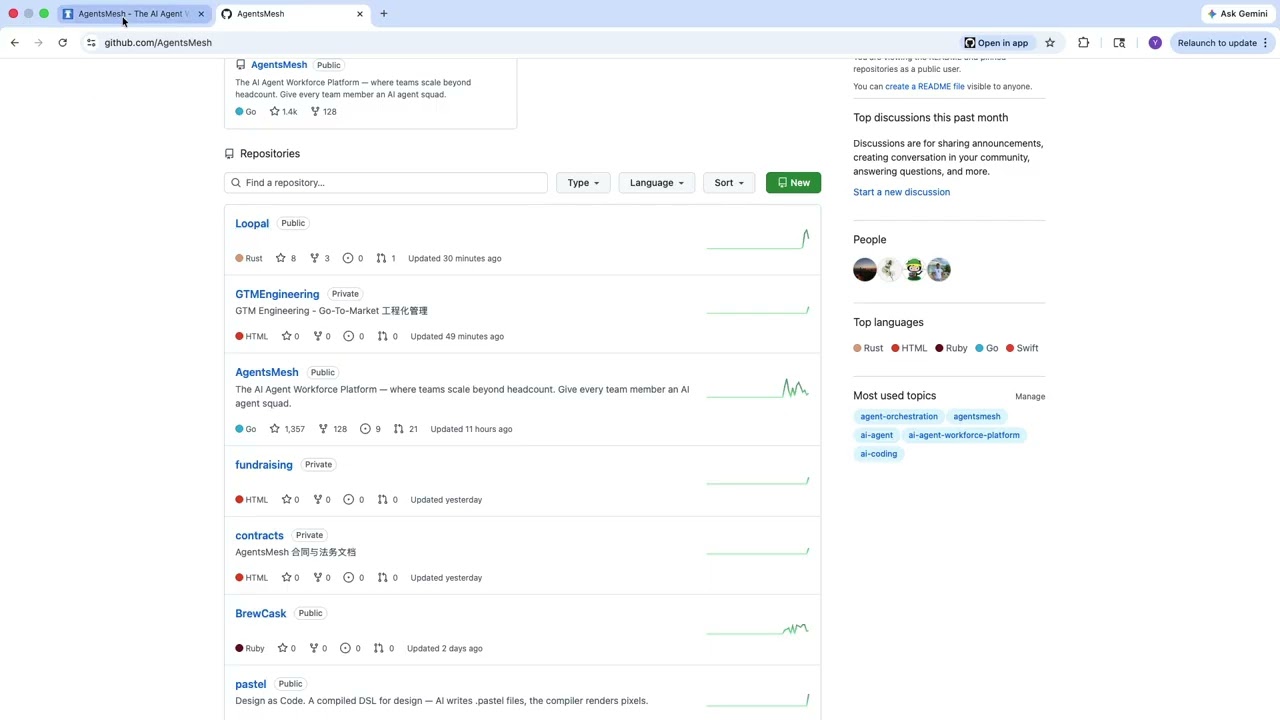Click the New repository button
This screenshot has height=720, width=1280.
[x=794, y=183]
